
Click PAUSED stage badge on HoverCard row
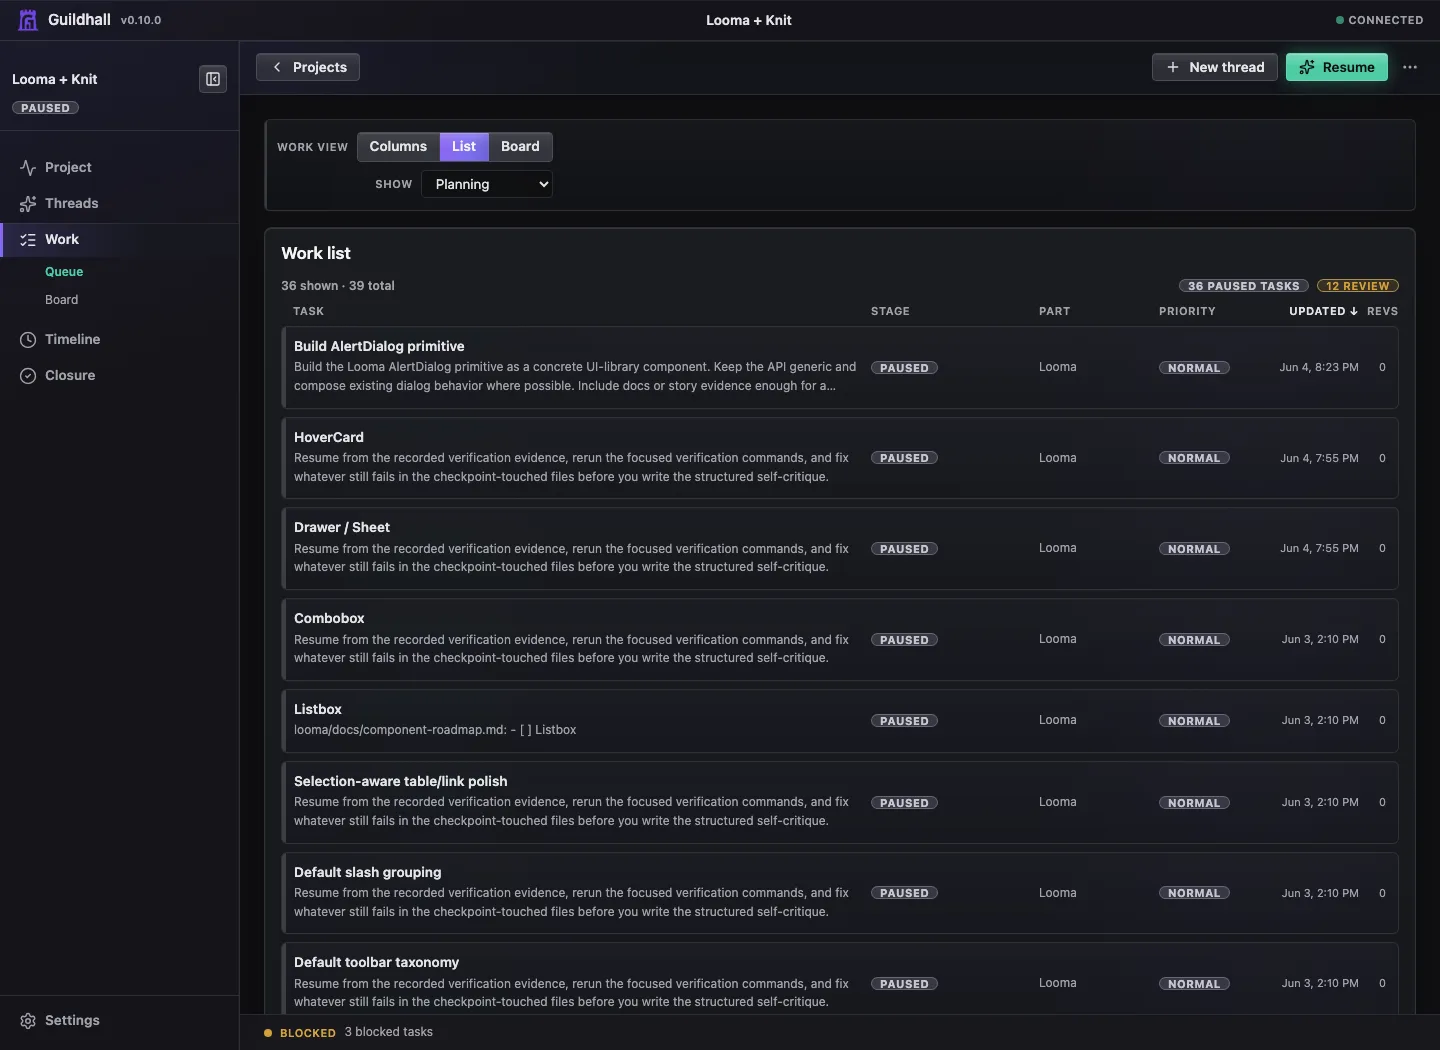[x=904, y=458]
